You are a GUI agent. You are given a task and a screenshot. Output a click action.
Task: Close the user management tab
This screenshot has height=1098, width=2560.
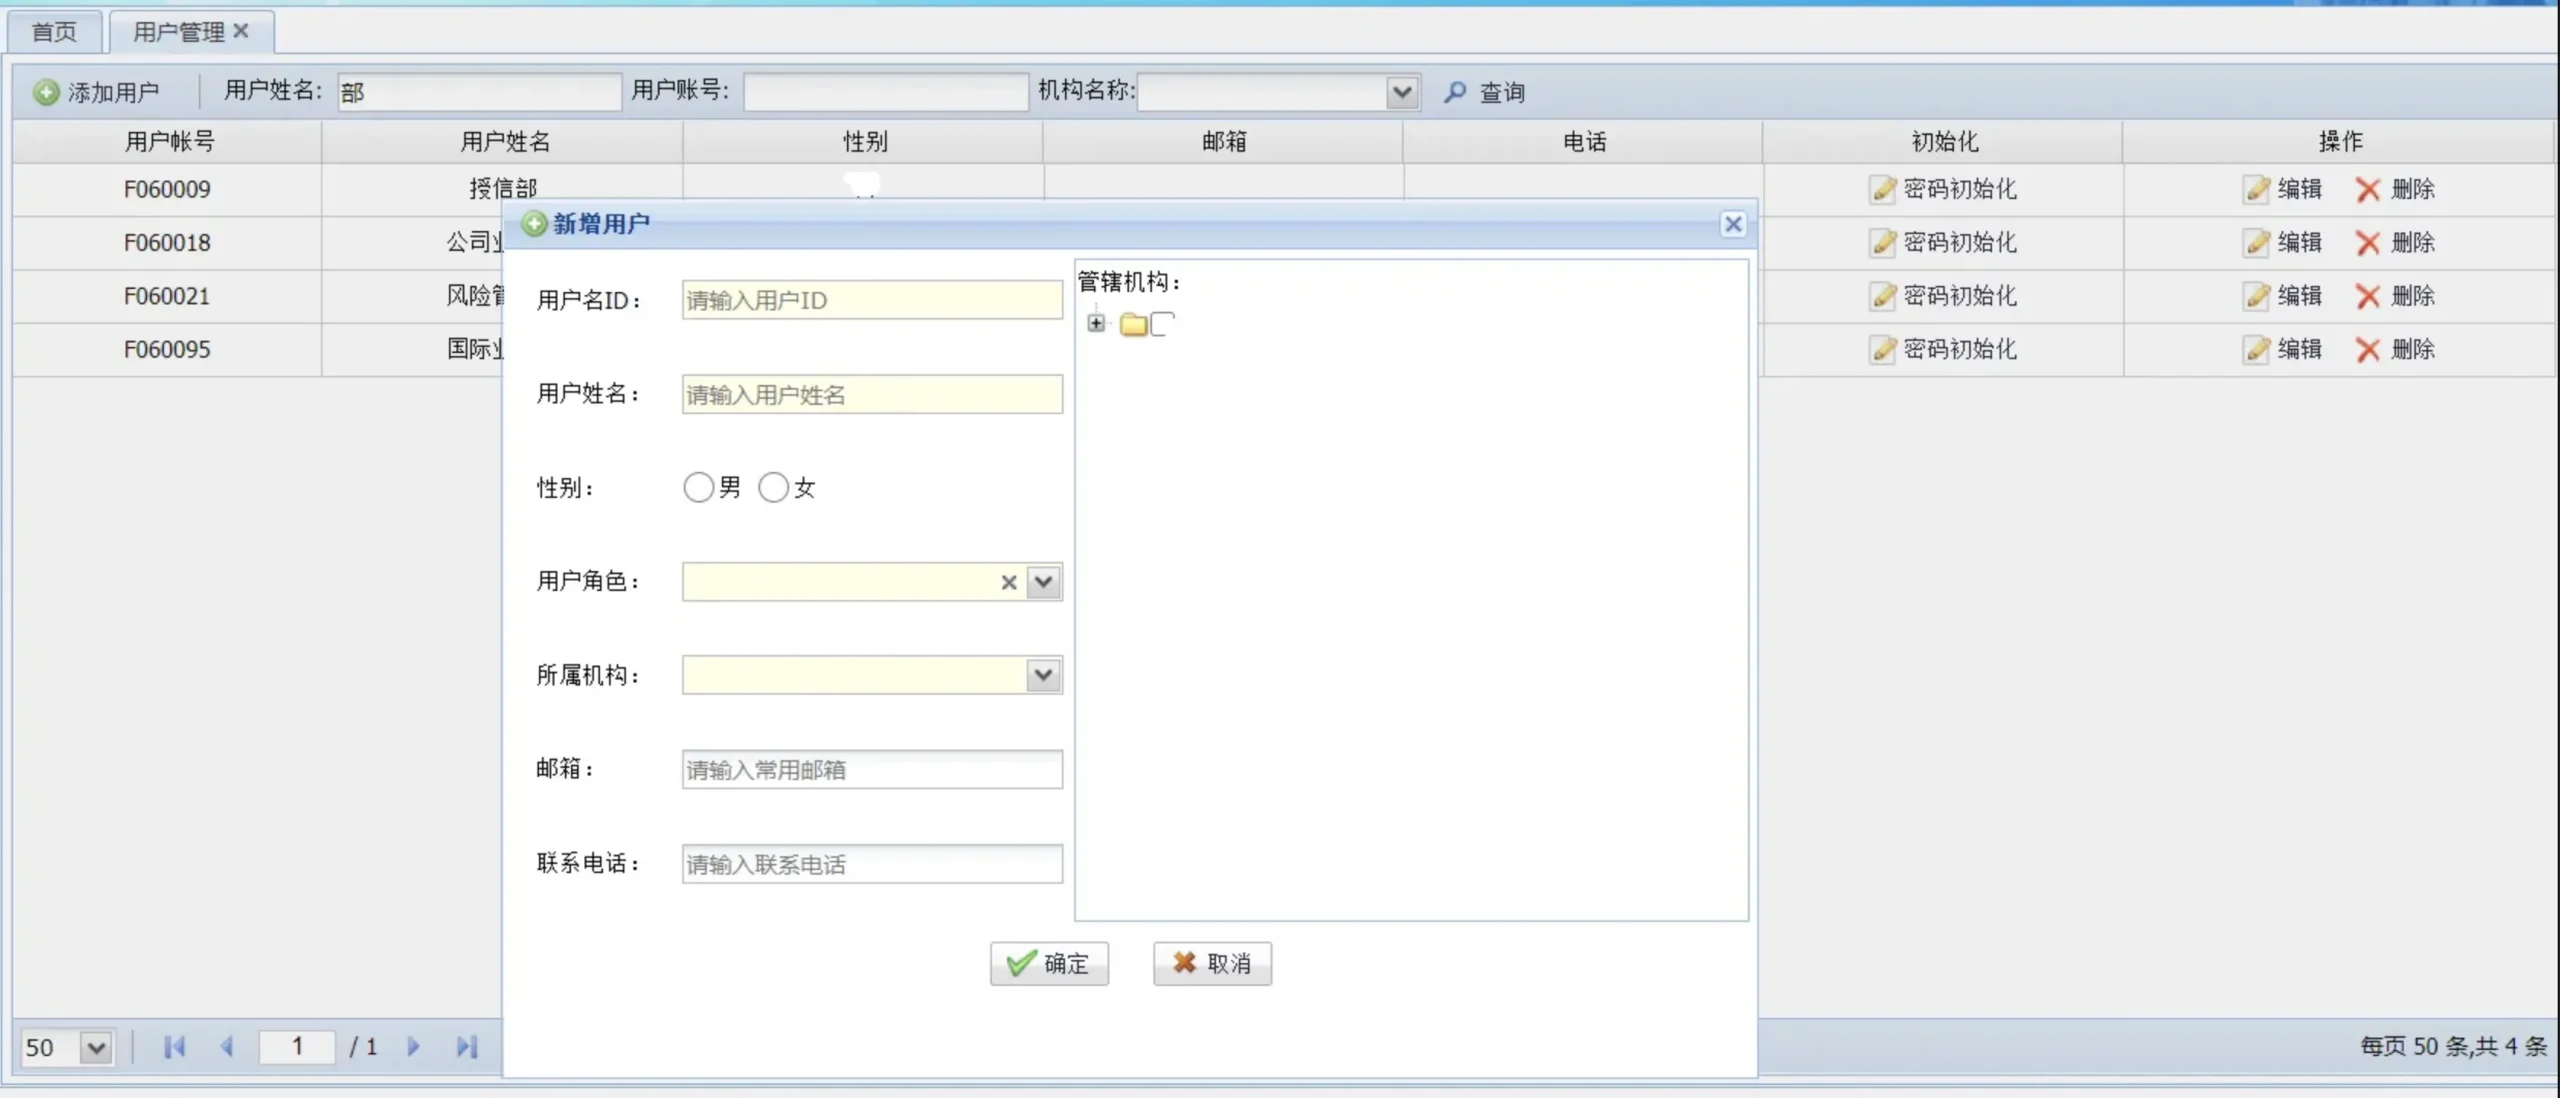tap(241, 31)
